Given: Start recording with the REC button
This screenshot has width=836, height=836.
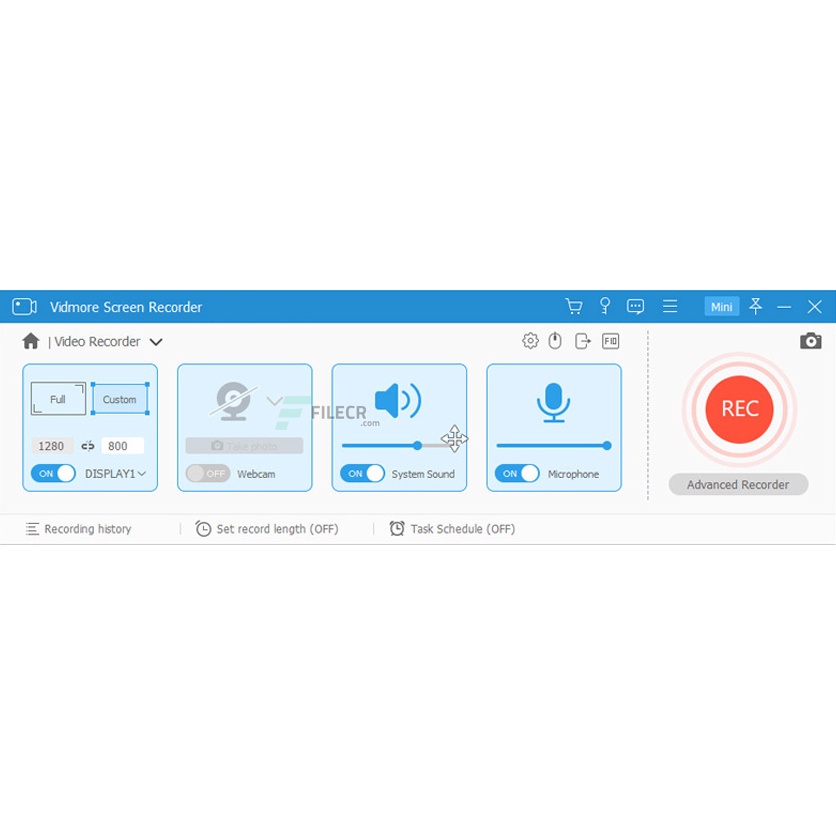Looking at the screenshot, I should [x=739, y=409].
